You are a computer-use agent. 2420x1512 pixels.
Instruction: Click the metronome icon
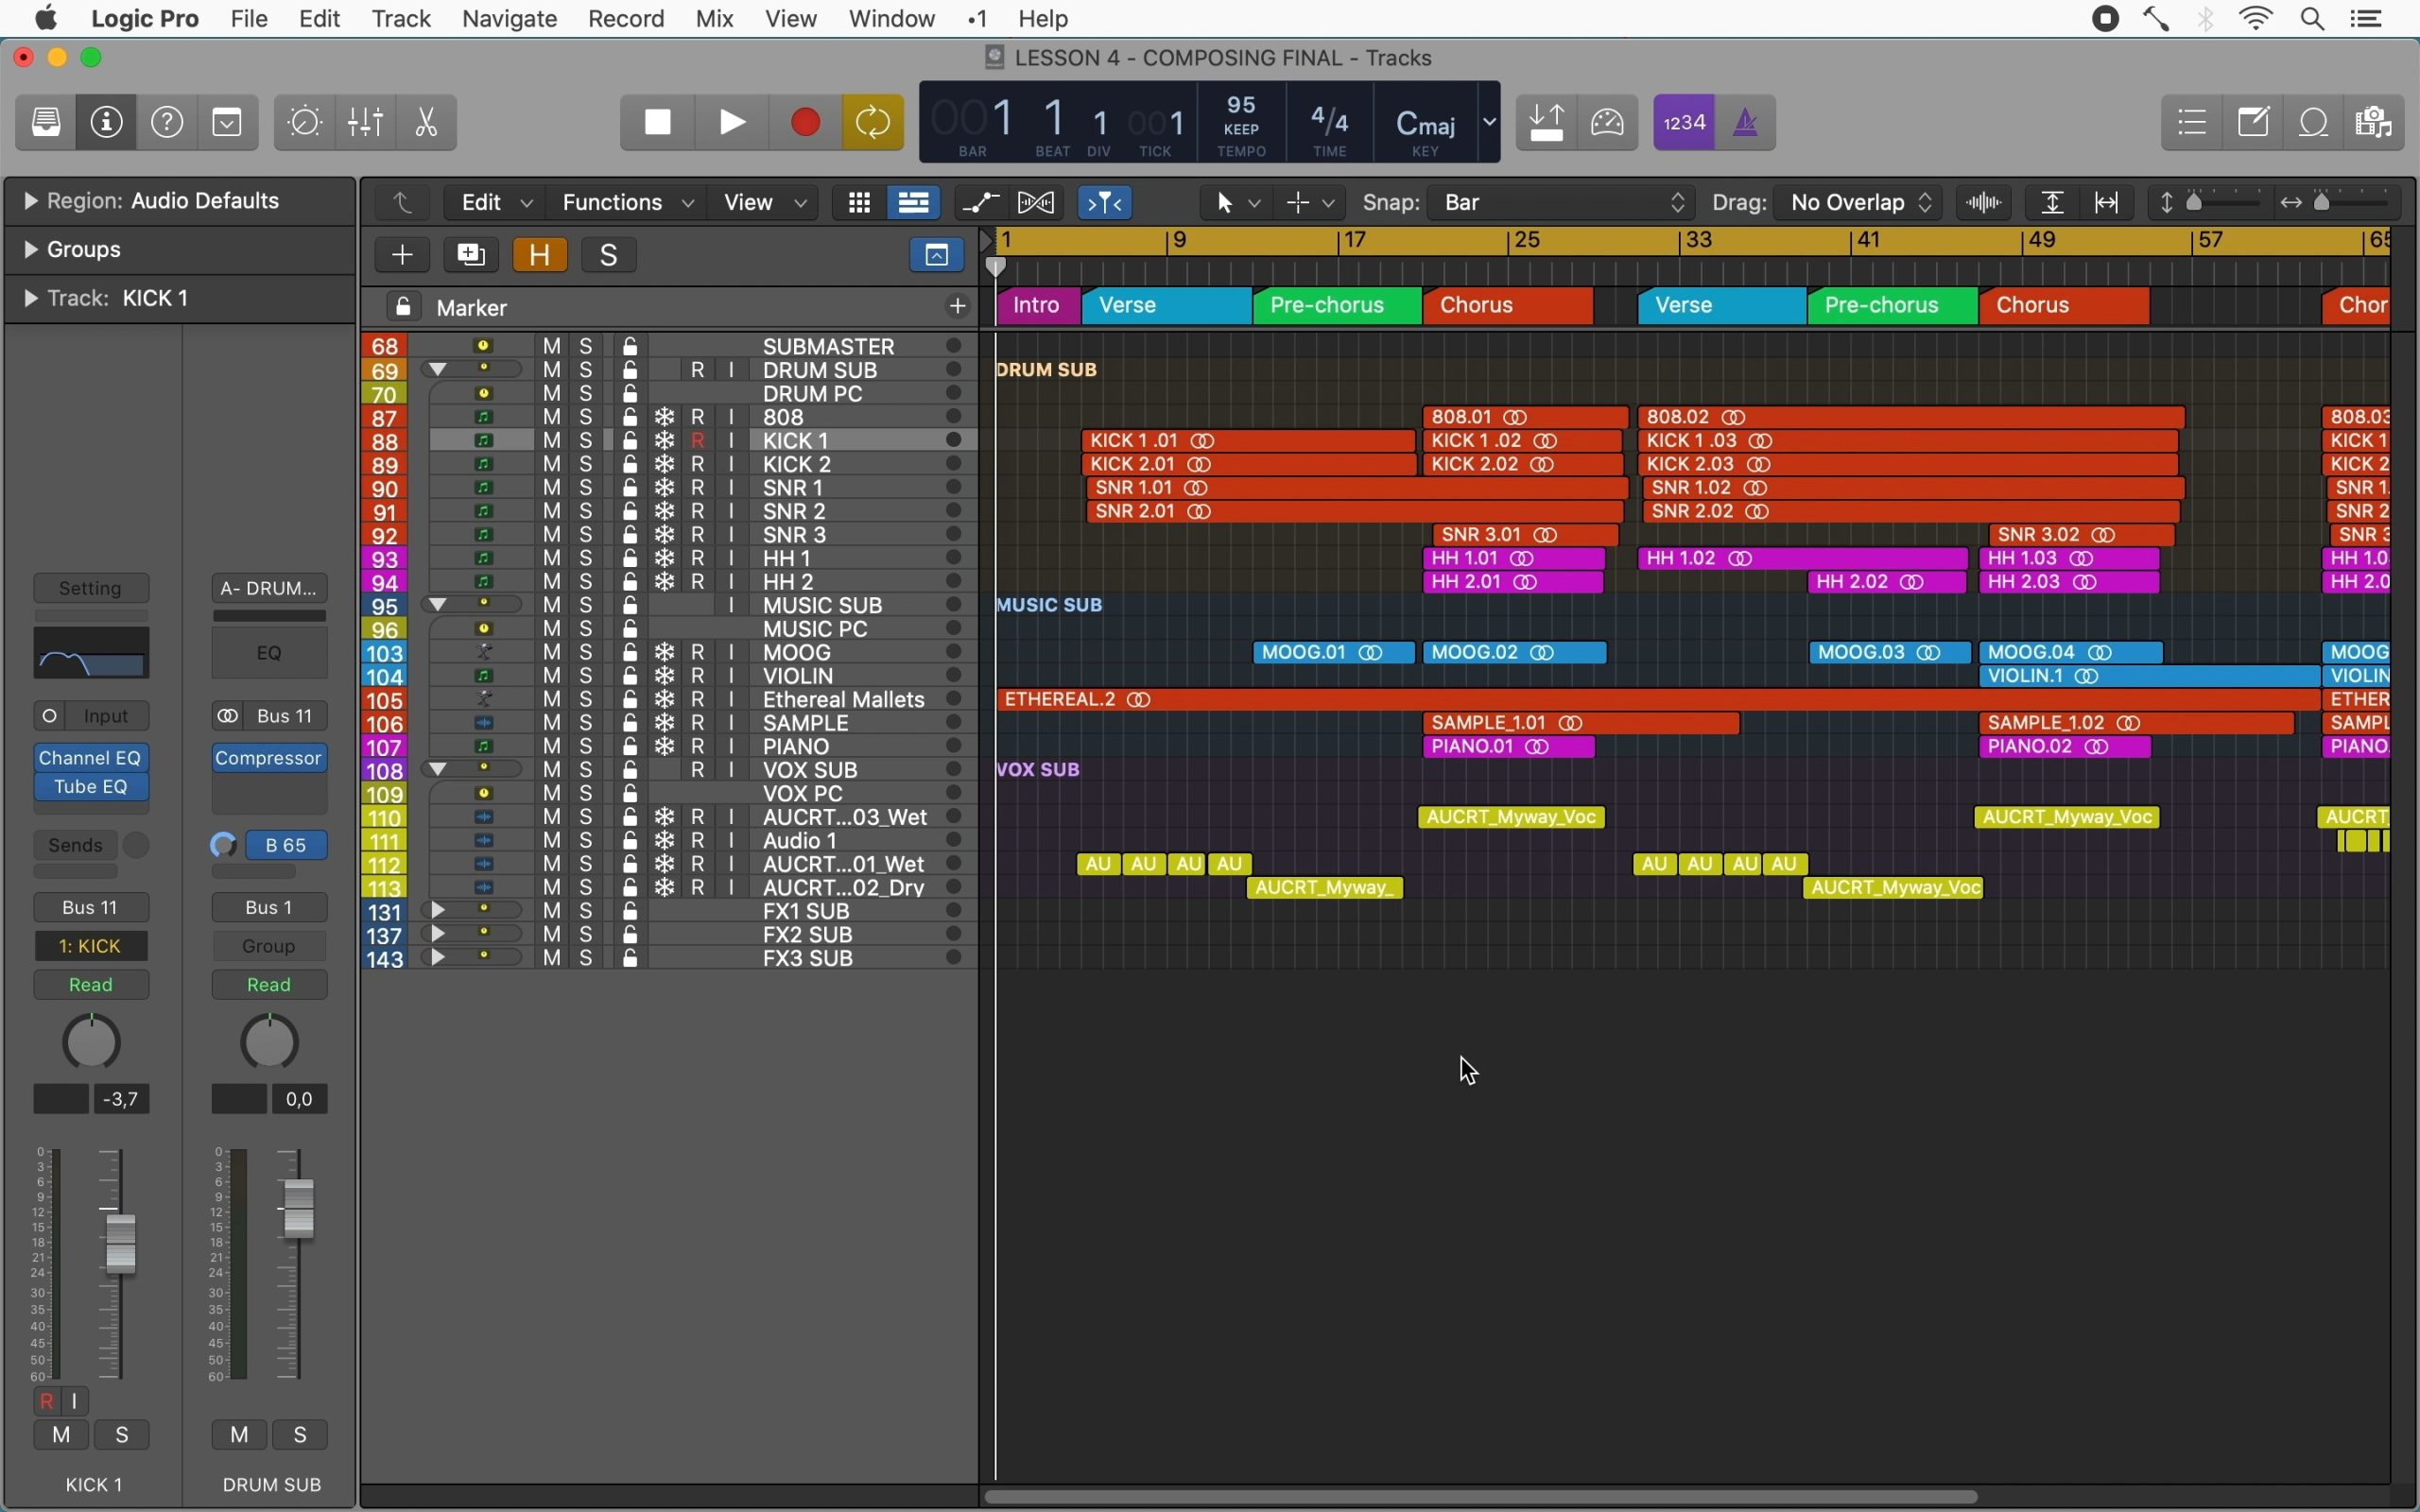coord(1745,122)
